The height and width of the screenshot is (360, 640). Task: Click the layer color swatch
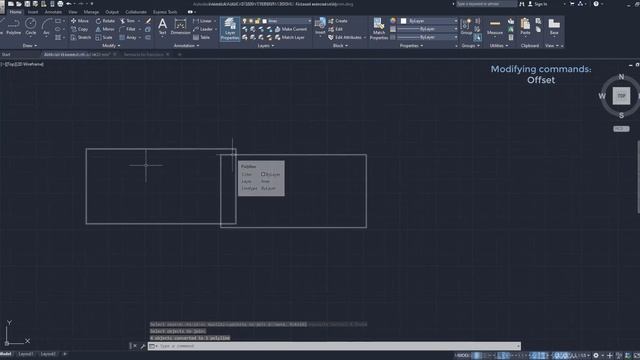264,21
